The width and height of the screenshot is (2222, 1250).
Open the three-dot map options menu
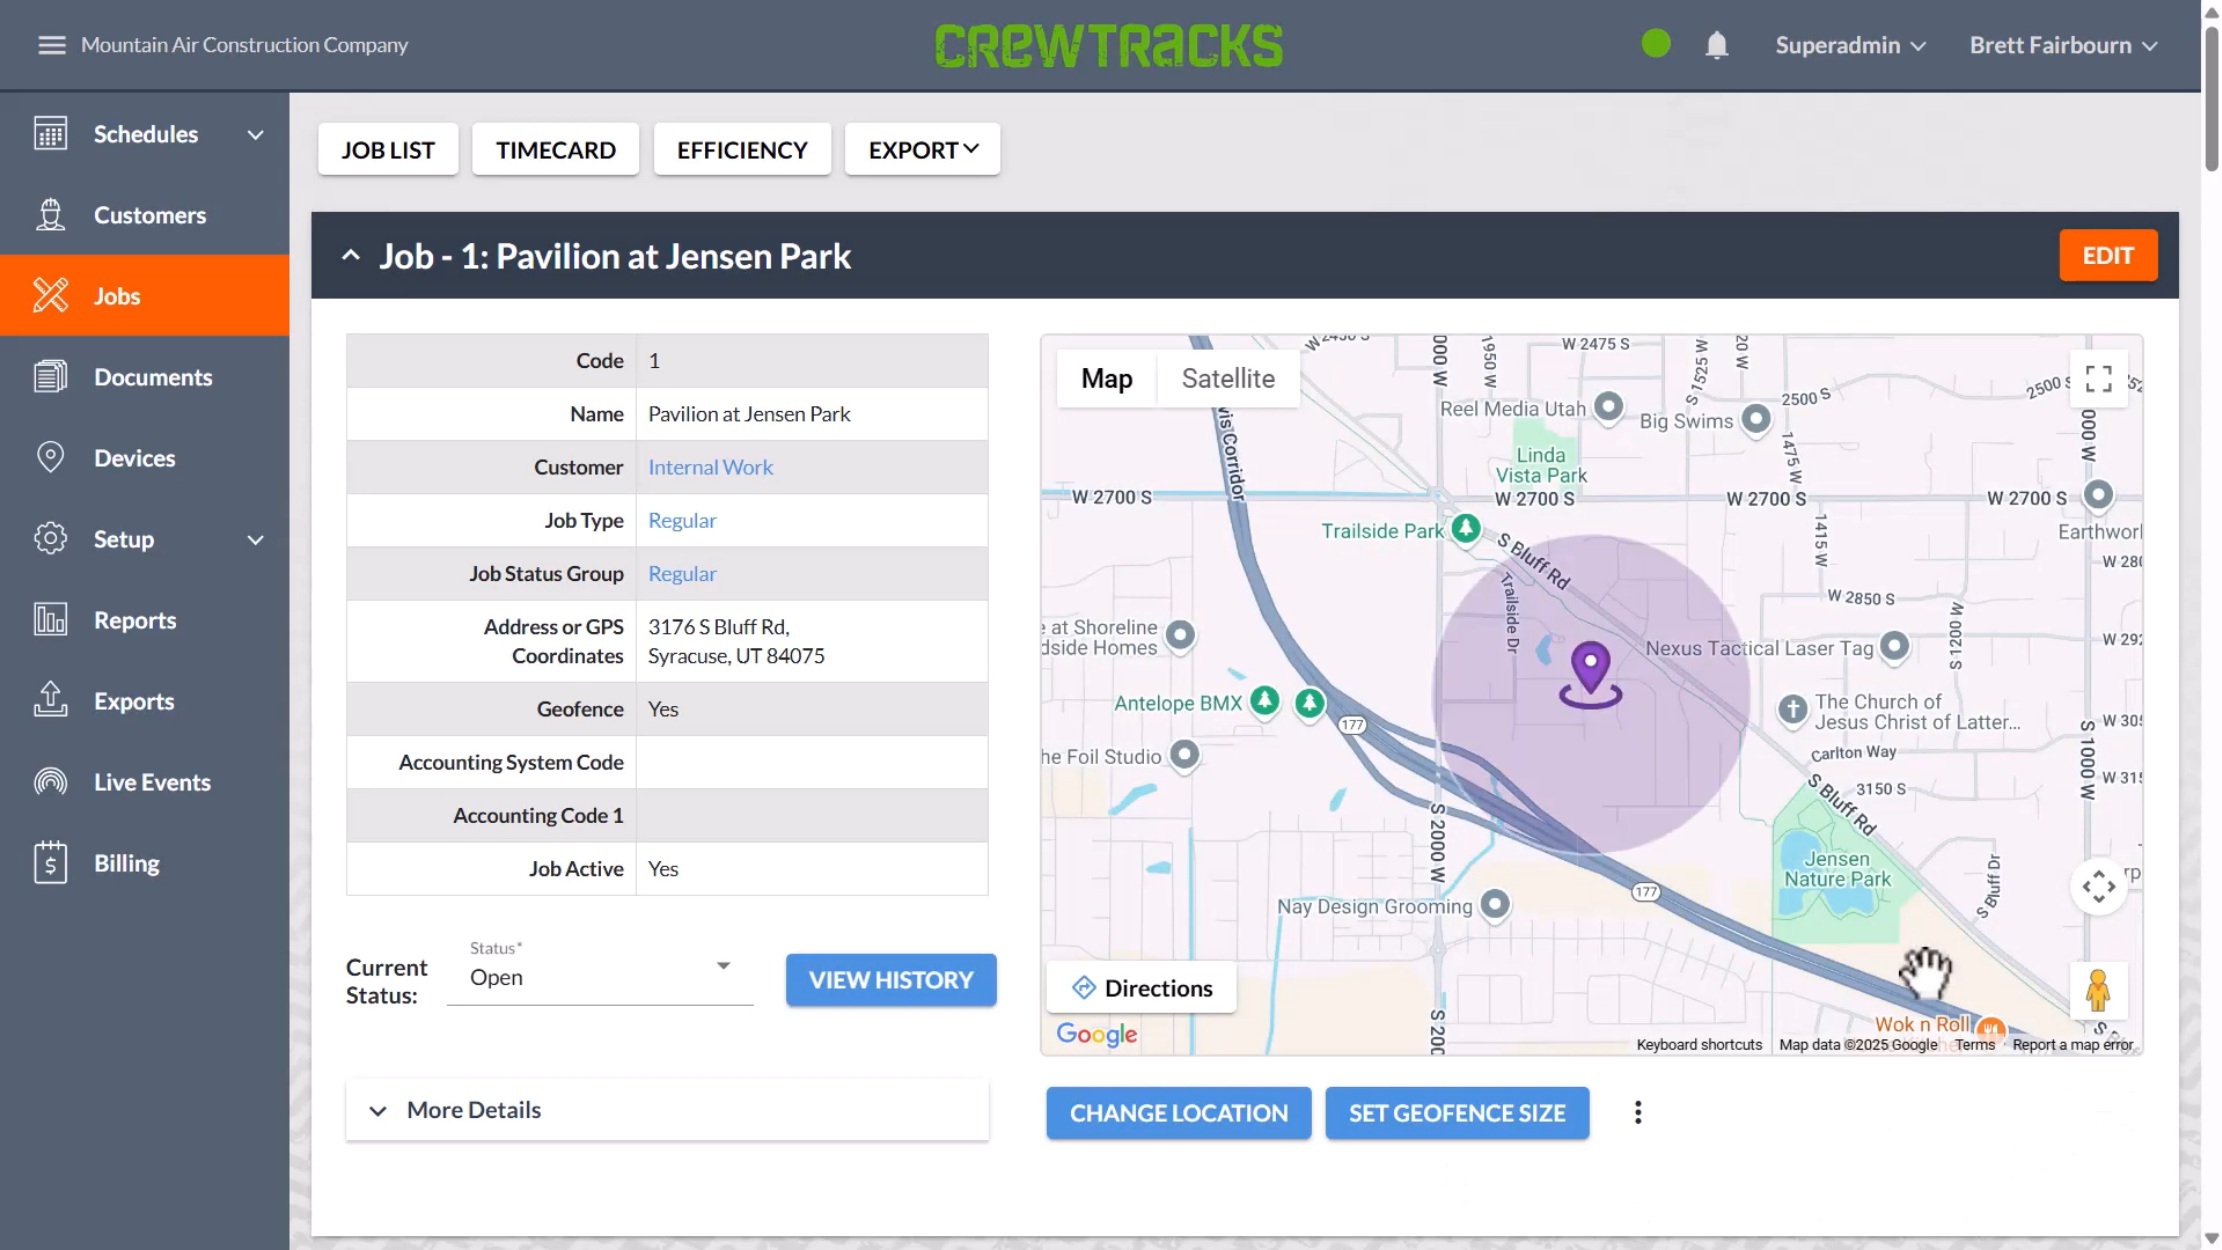(1637, 1113)
